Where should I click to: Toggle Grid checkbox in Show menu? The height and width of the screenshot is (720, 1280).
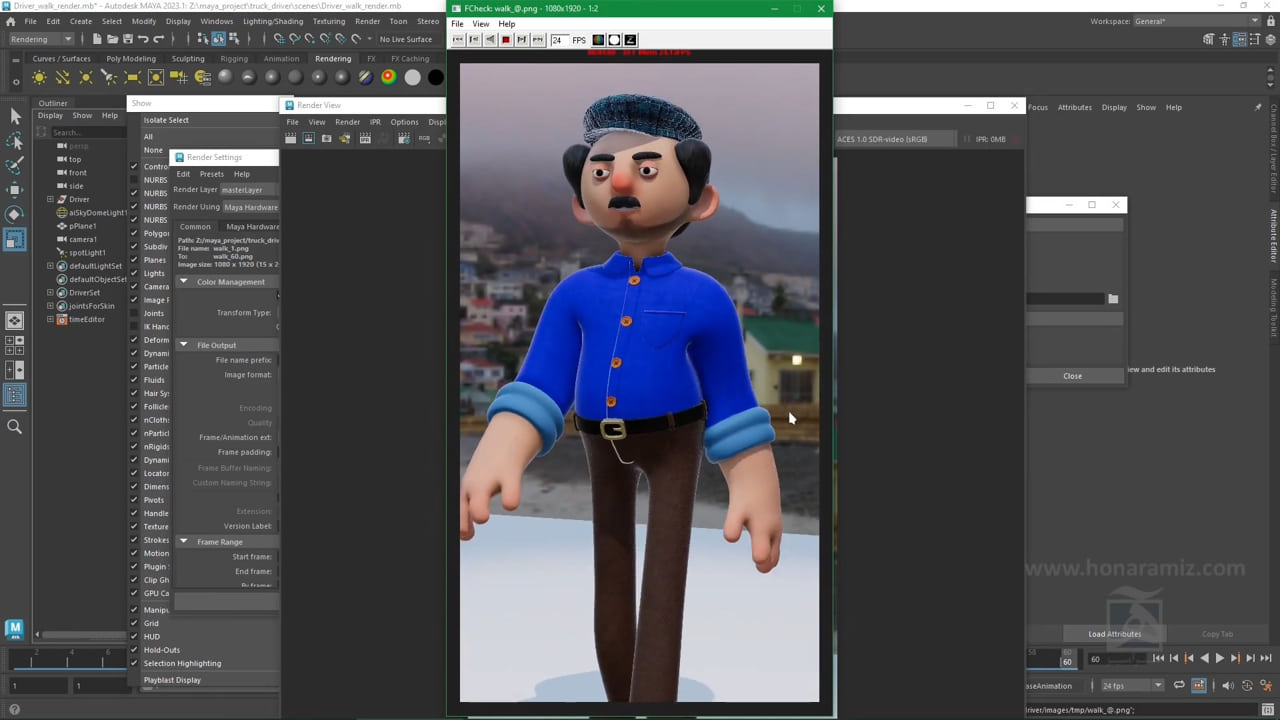[x=134, y=623]
